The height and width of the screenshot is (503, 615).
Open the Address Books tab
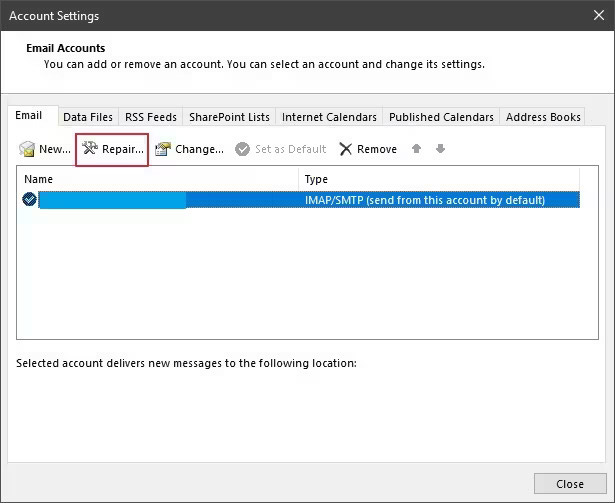[x=543, y=117]
